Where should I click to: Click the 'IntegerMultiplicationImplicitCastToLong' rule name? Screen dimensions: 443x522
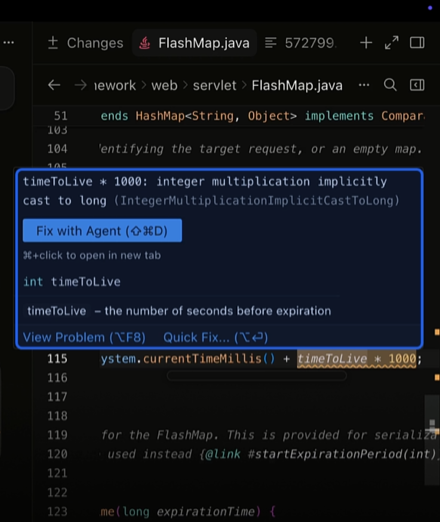pyautogui.click(x=256, y=201)
